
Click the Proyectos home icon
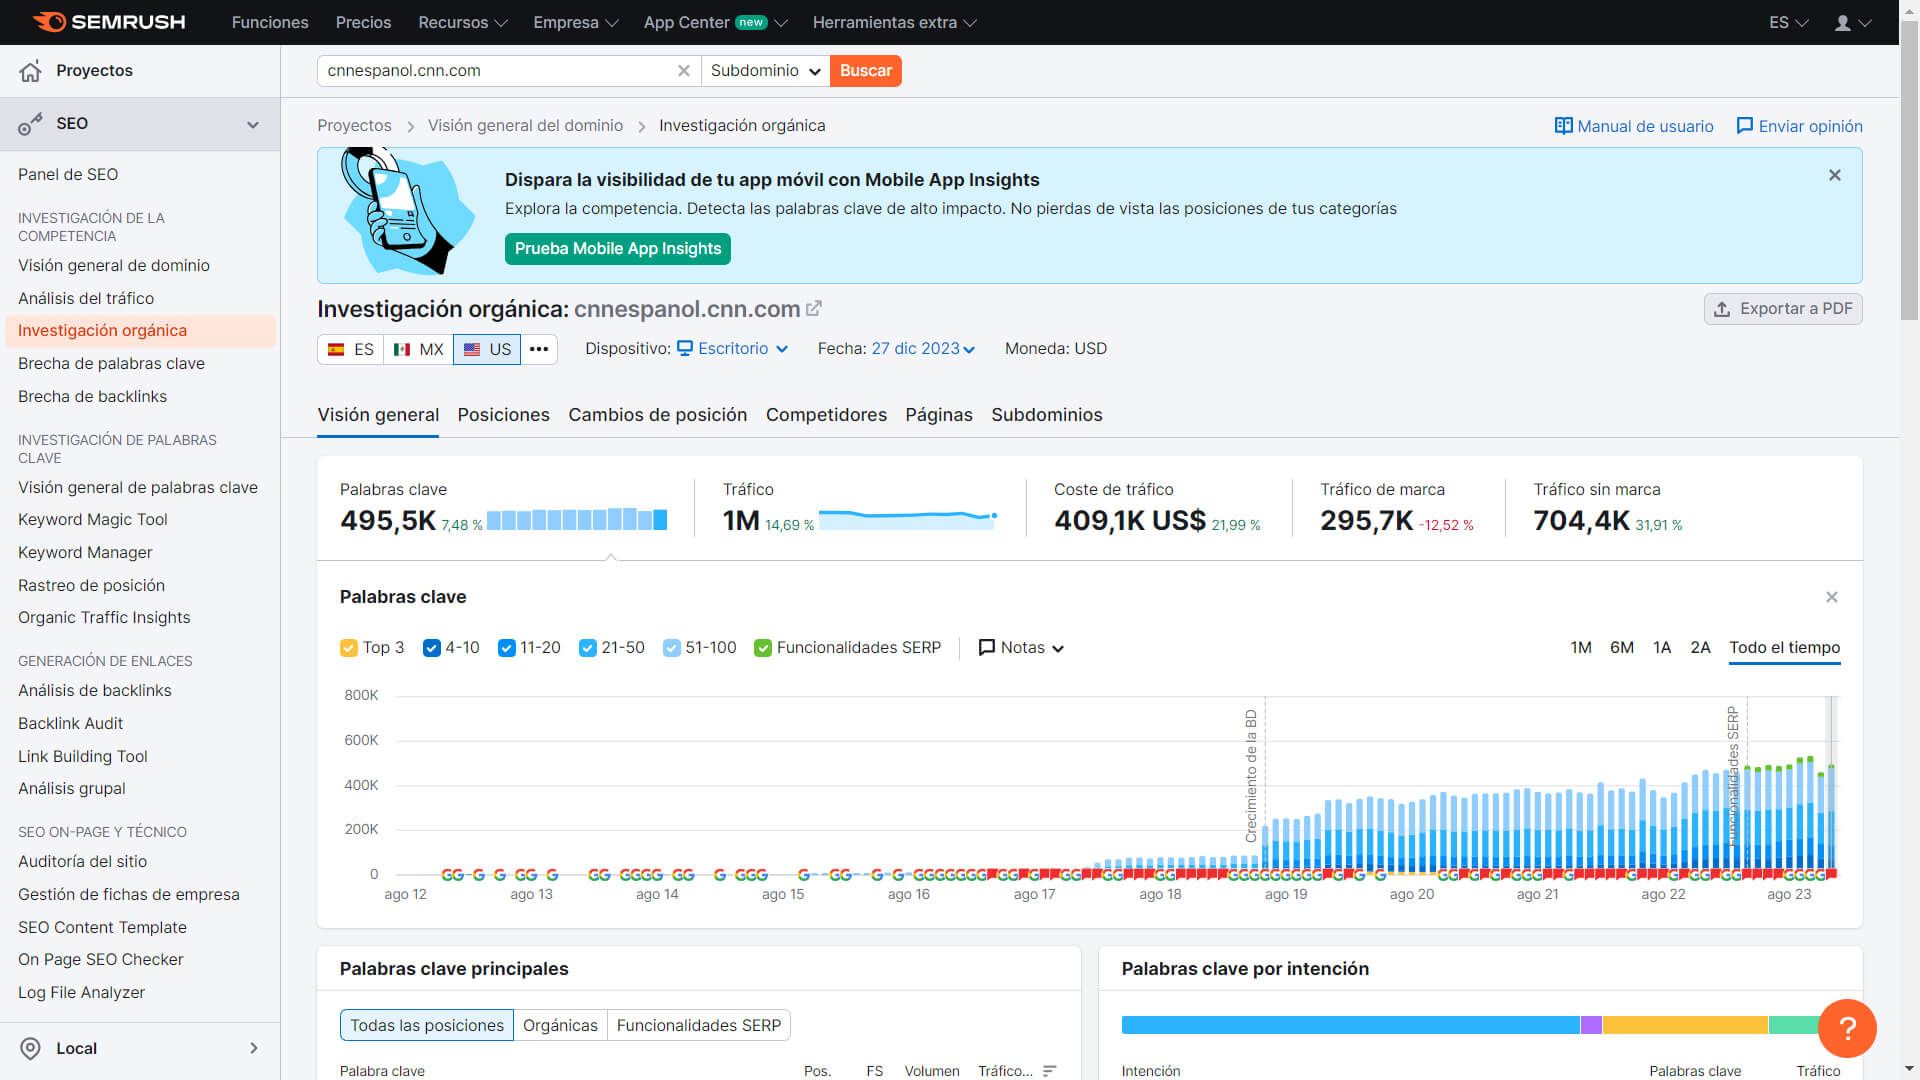click(x=31, y=71)
